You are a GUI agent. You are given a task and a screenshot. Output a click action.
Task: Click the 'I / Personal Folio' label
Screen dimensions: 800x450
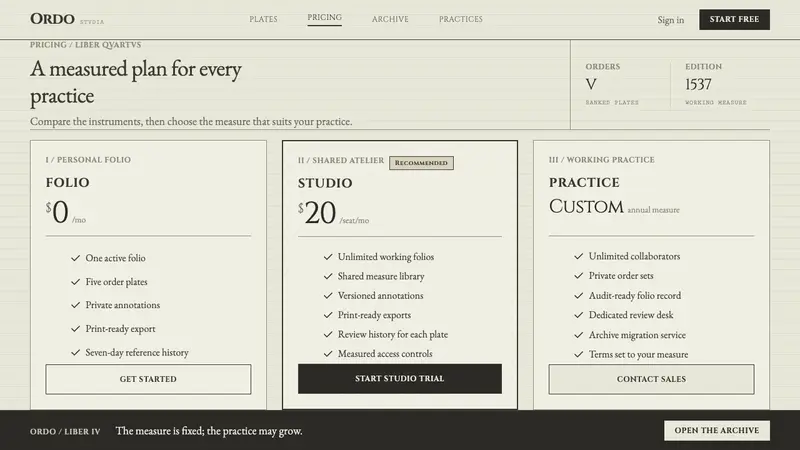pyautogui.click(x=88, y=160)
